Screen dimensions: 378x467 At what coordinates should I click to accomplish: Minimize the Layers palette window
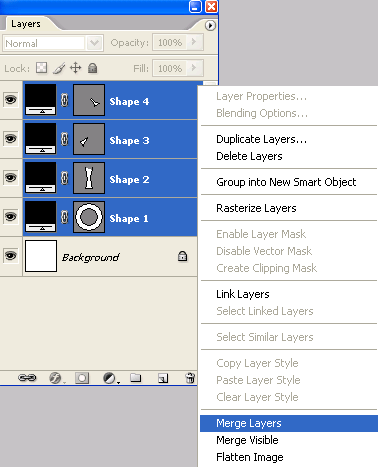[x=195, y=6]
